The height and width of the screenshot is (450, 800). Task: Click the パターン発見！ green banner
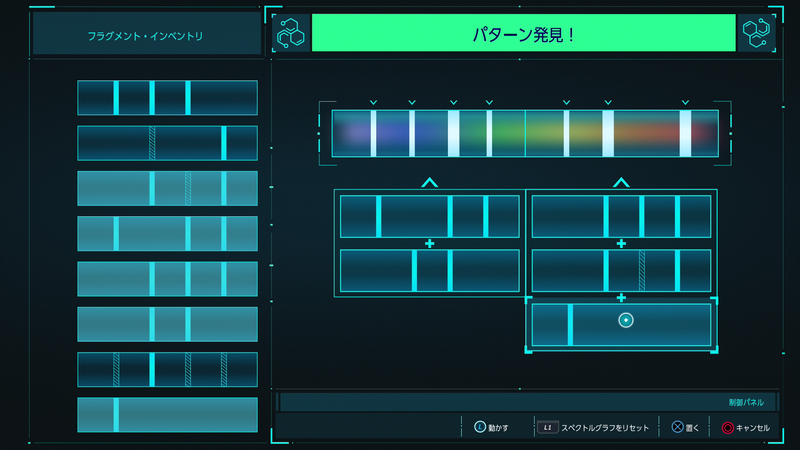[x=523, y=33]
